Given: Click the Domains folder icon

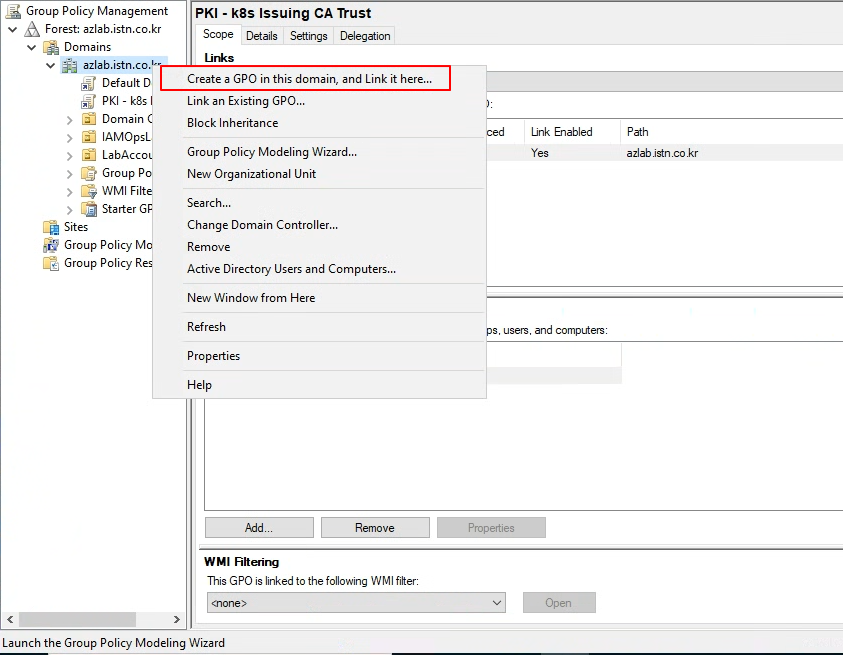Looking at the screenshot, I should [x=51, y=47].
